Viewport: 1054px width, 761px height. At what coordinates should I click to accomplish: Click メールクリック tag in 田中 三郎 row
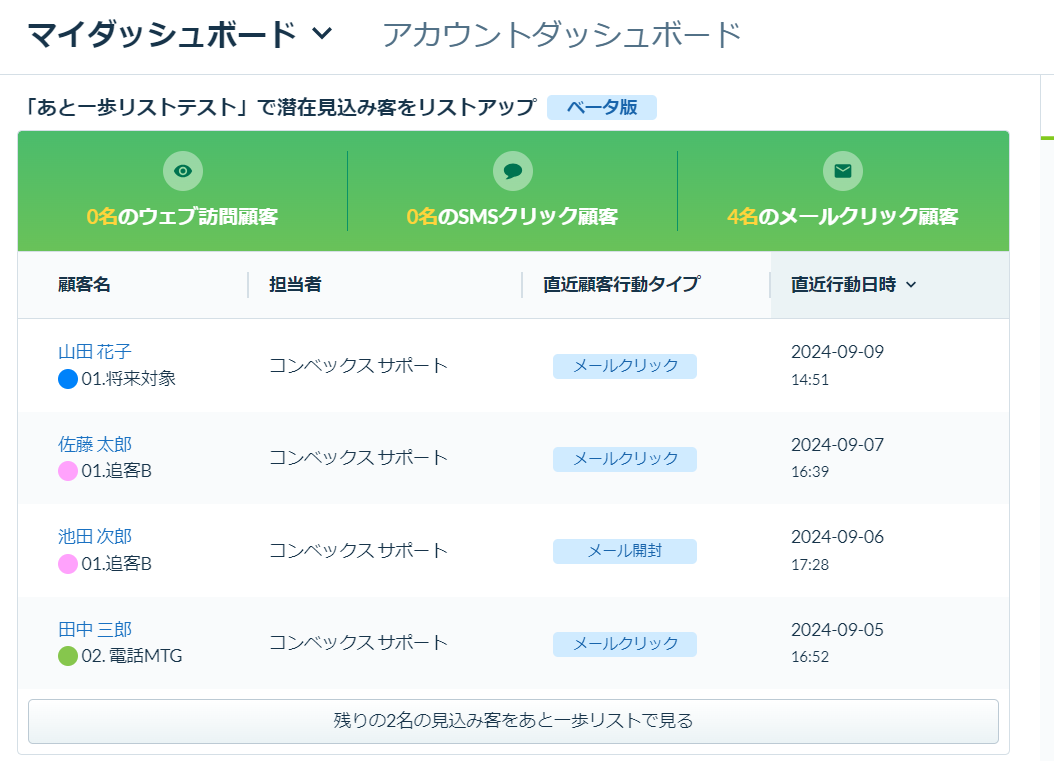click(x=625, y=644)
